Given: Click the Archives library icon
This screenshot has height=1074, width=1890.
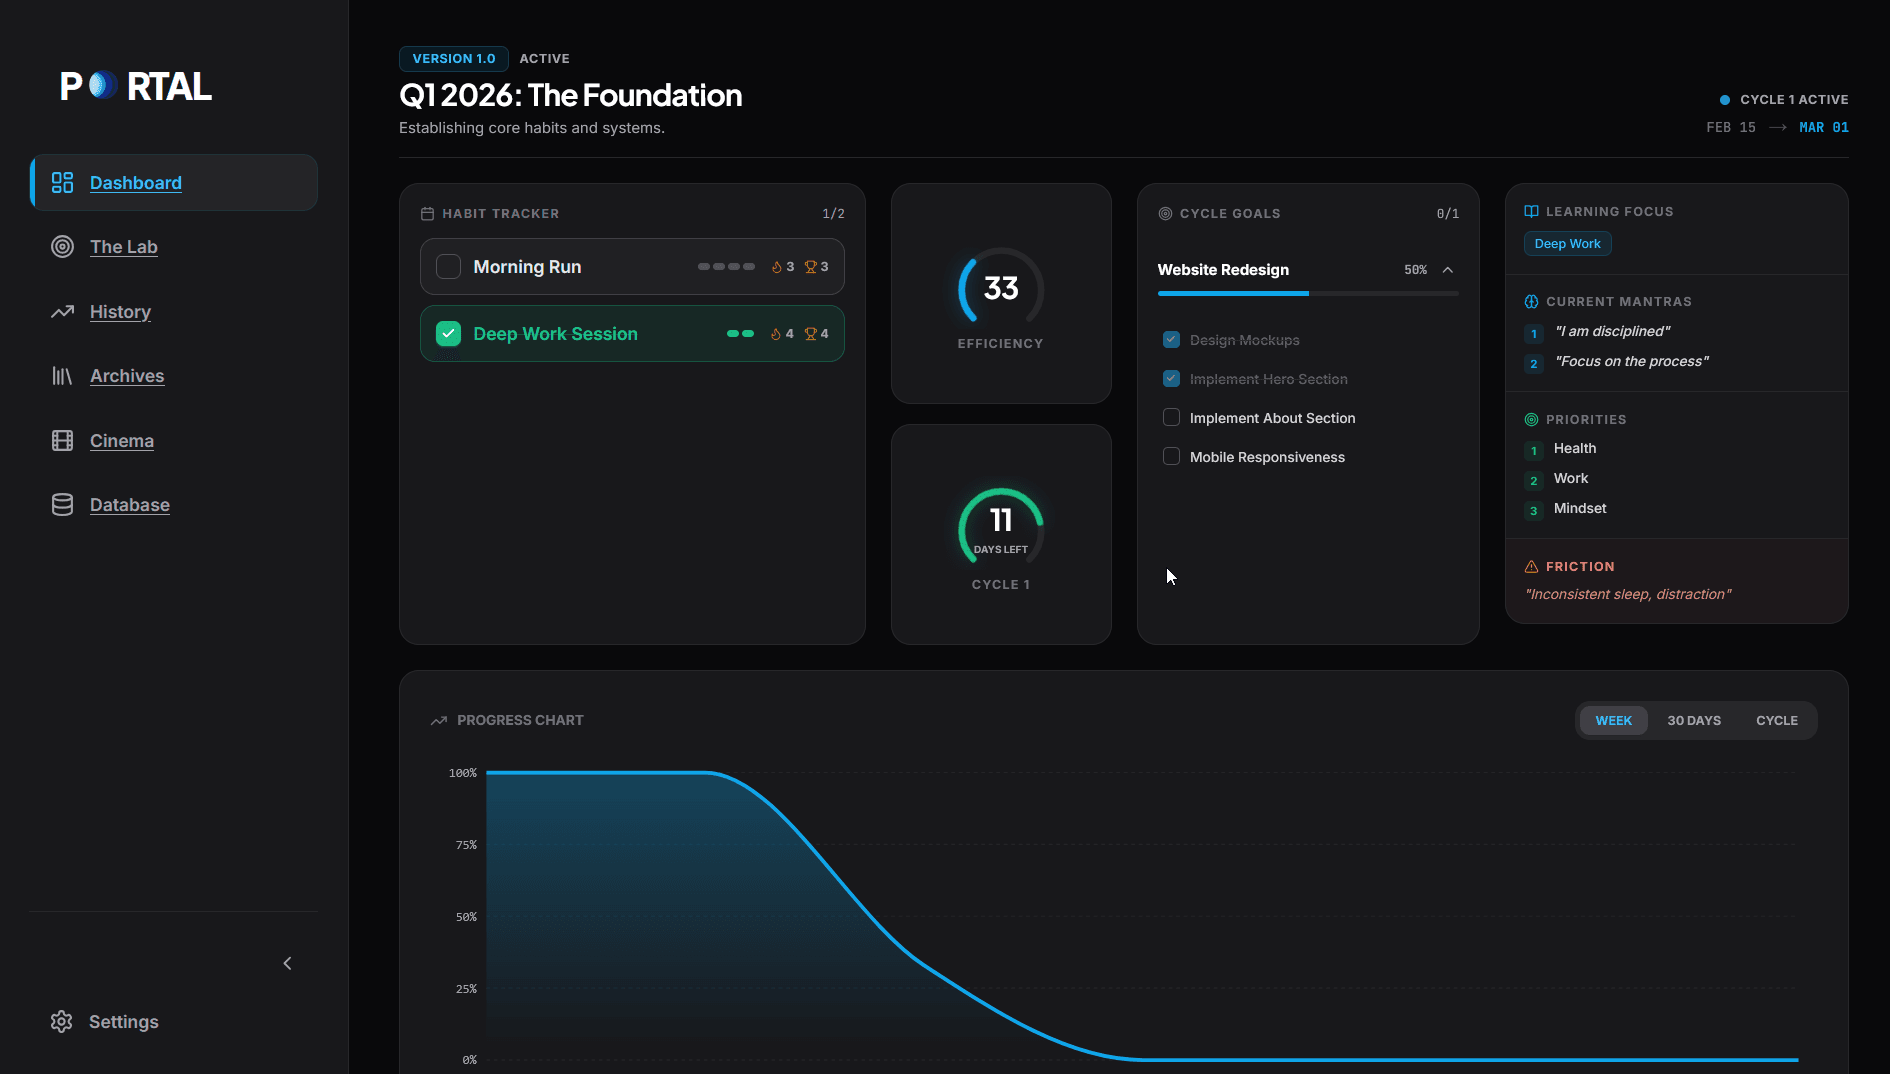Looking at the screenshot, I should click(x=62, y=376).
